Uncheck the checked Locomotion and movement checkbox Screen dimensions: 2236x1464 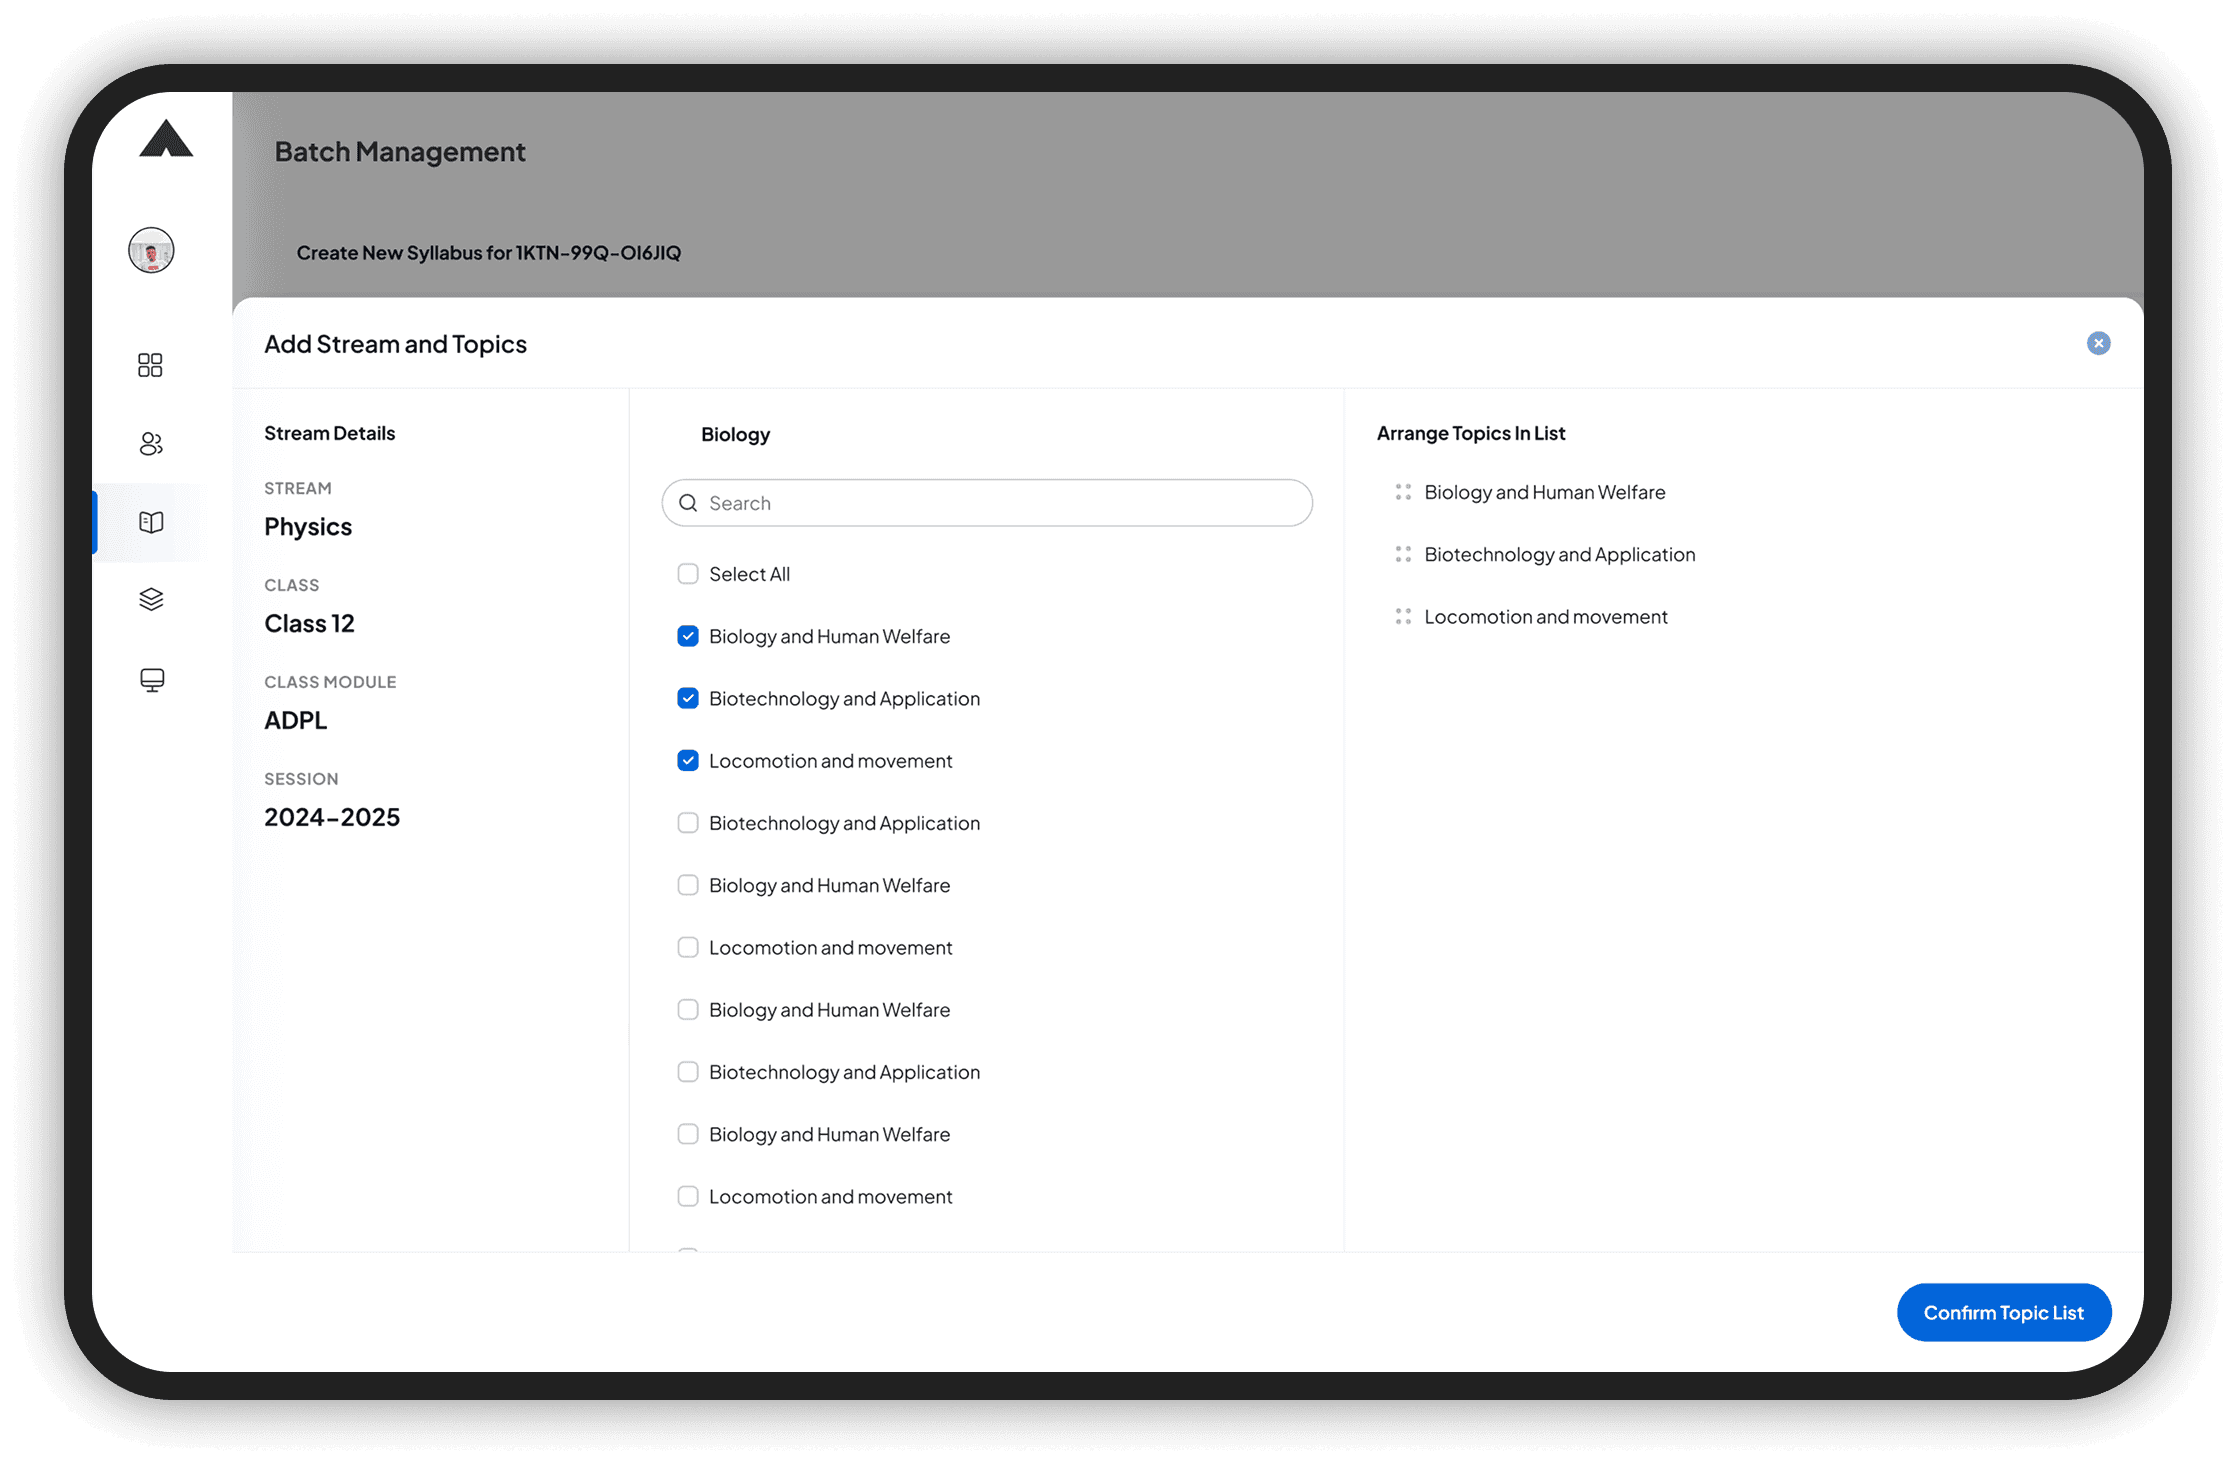click(688, 761)
